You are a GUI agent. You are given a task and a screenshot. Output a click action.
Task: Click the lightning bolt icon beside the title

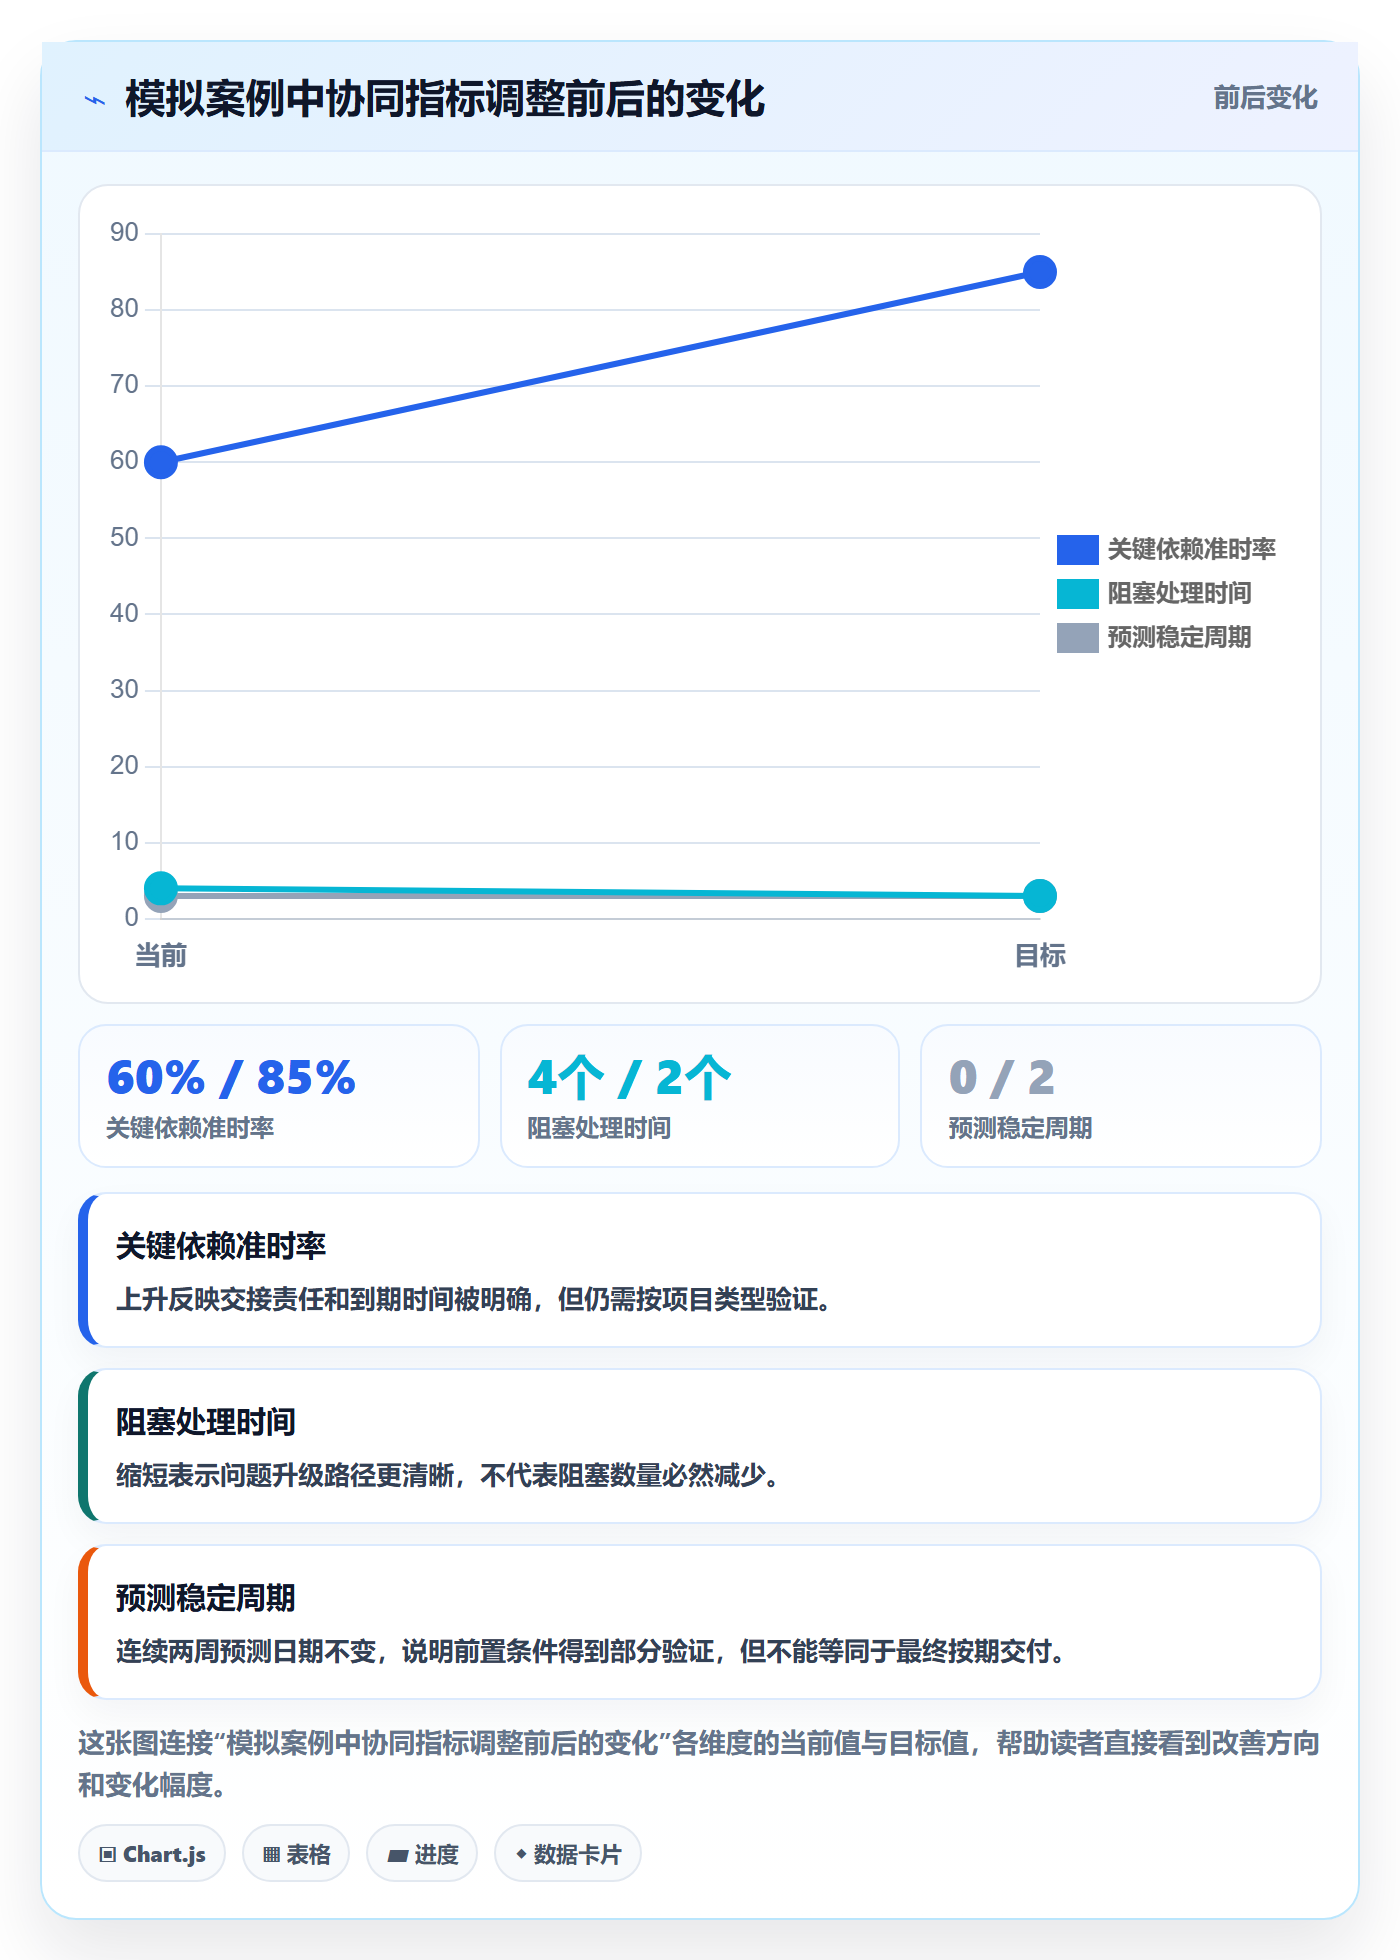pyautogui.click(x=95, y=100)
